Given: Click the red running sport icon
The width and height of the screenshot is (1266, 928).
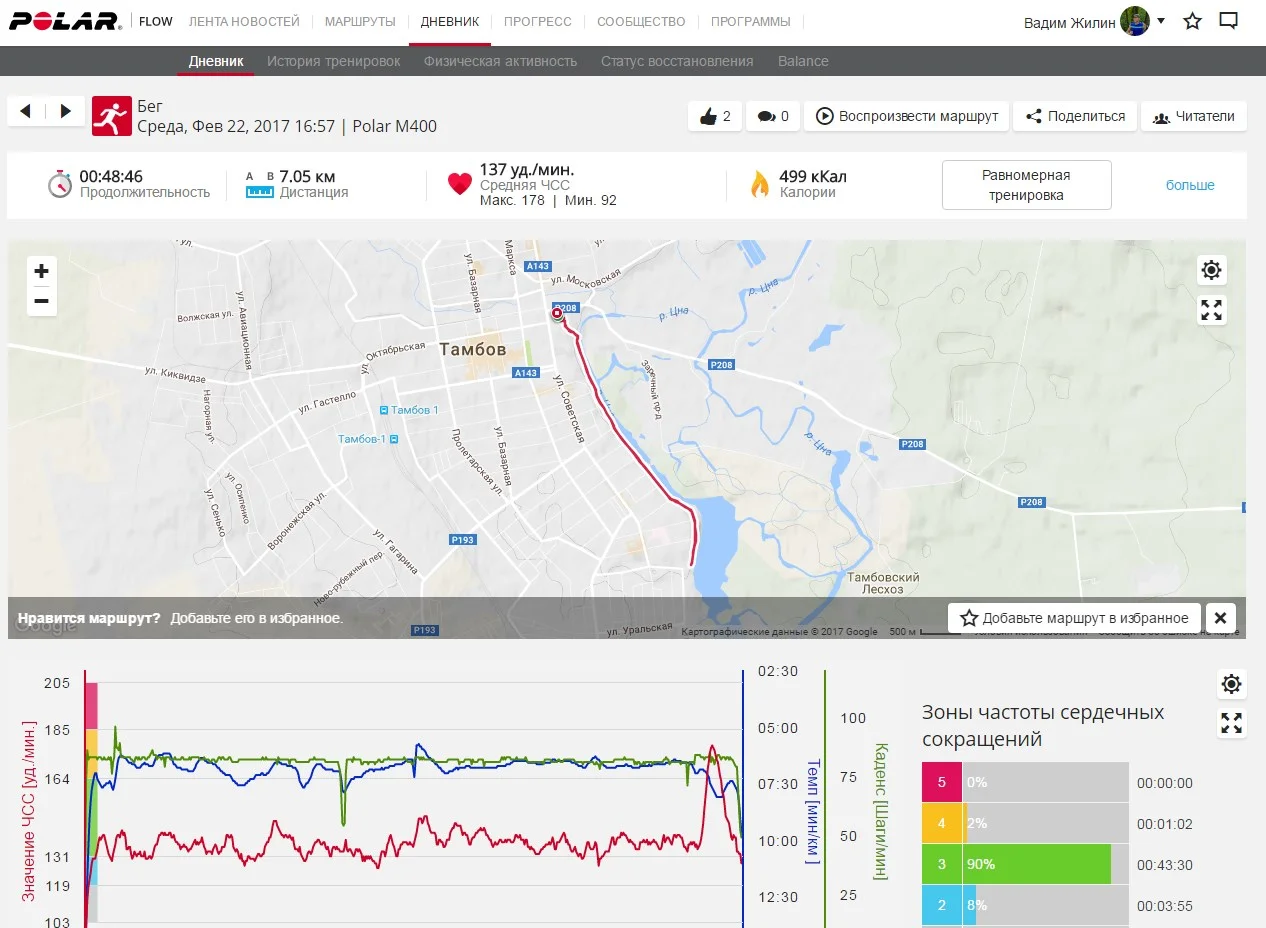Looking at the screenshot, I should (x=111, y=116).
